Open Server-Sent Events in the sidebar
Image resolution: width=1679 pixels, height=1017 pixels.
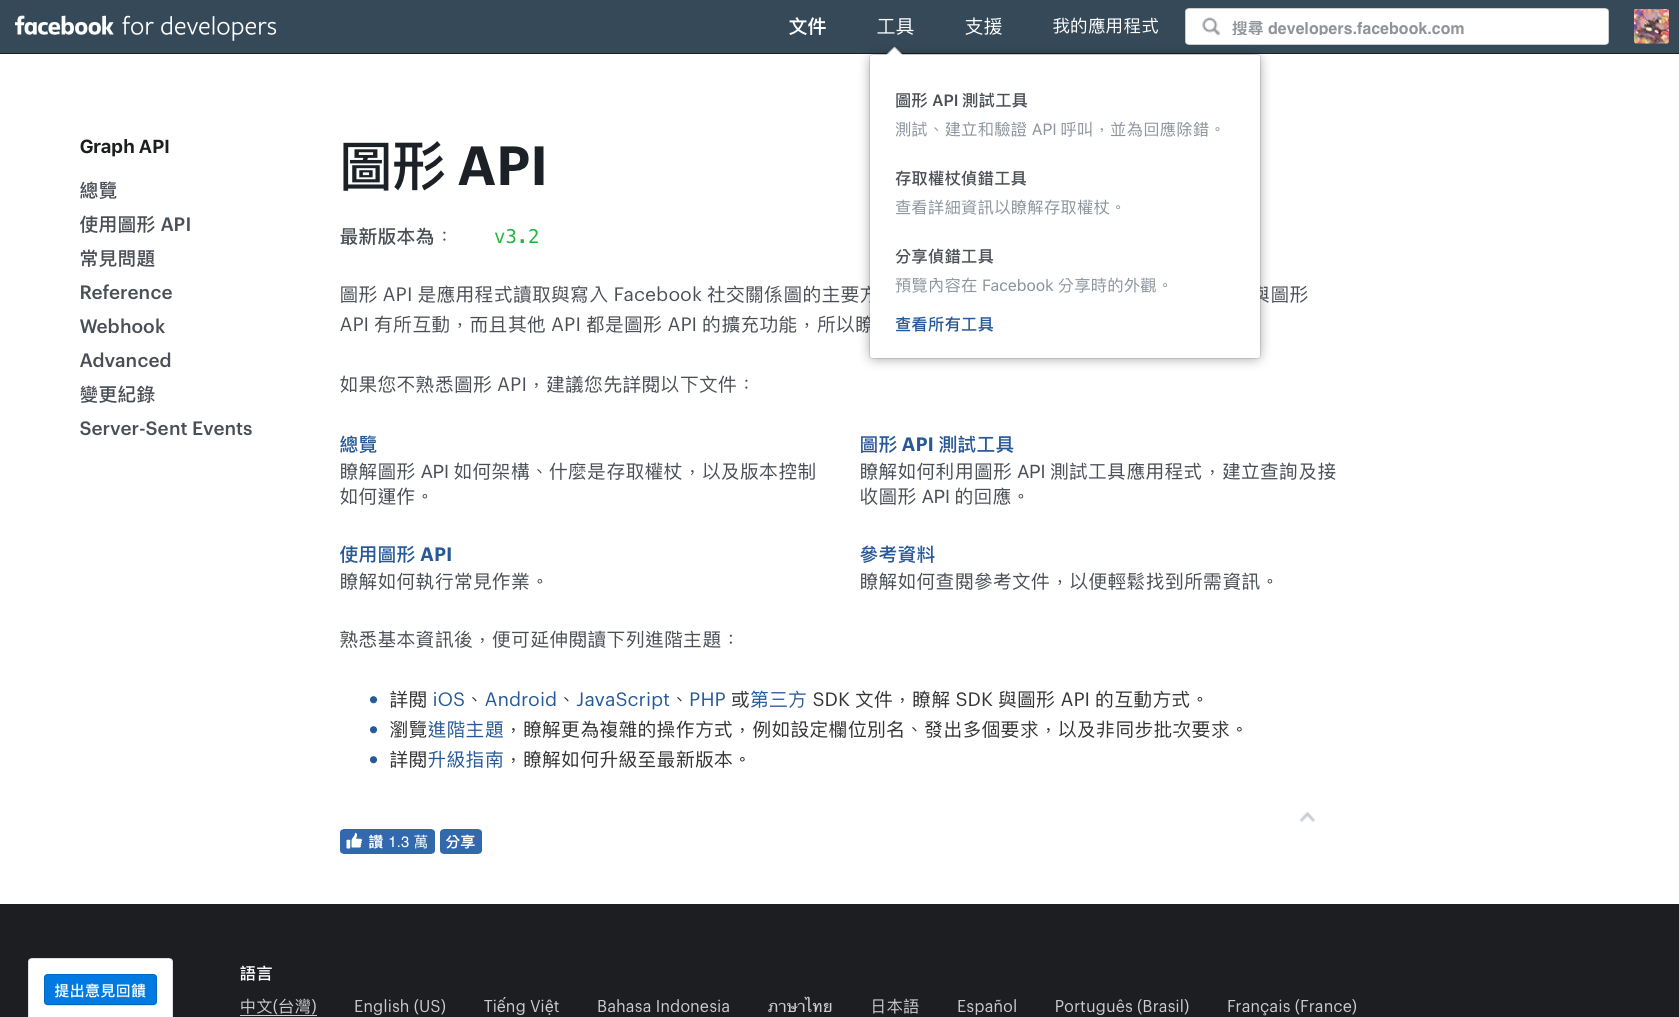(x=166, y=428)
